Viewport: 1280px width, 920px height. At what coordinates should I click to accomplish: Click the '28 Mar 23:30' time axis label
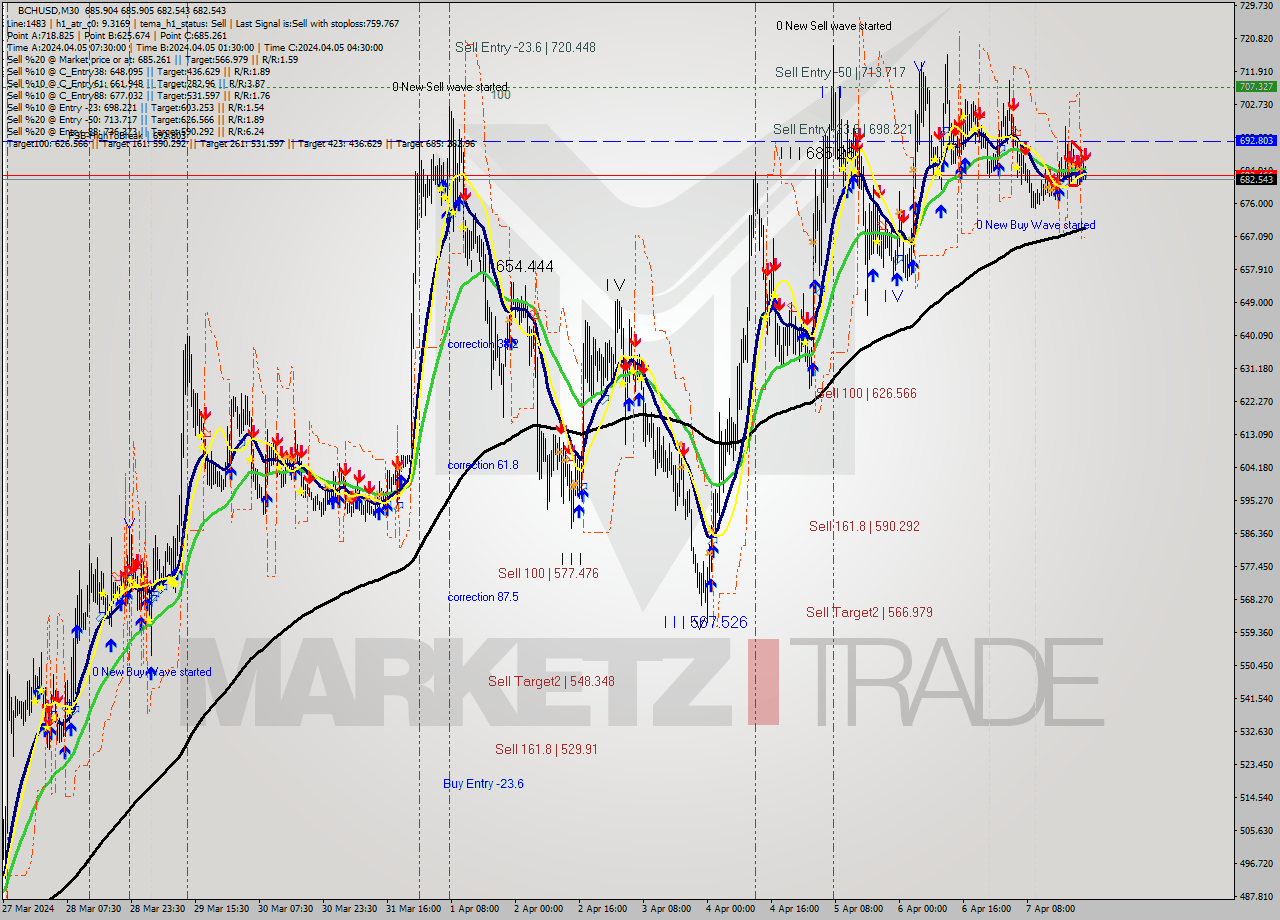tap(157, 909)
